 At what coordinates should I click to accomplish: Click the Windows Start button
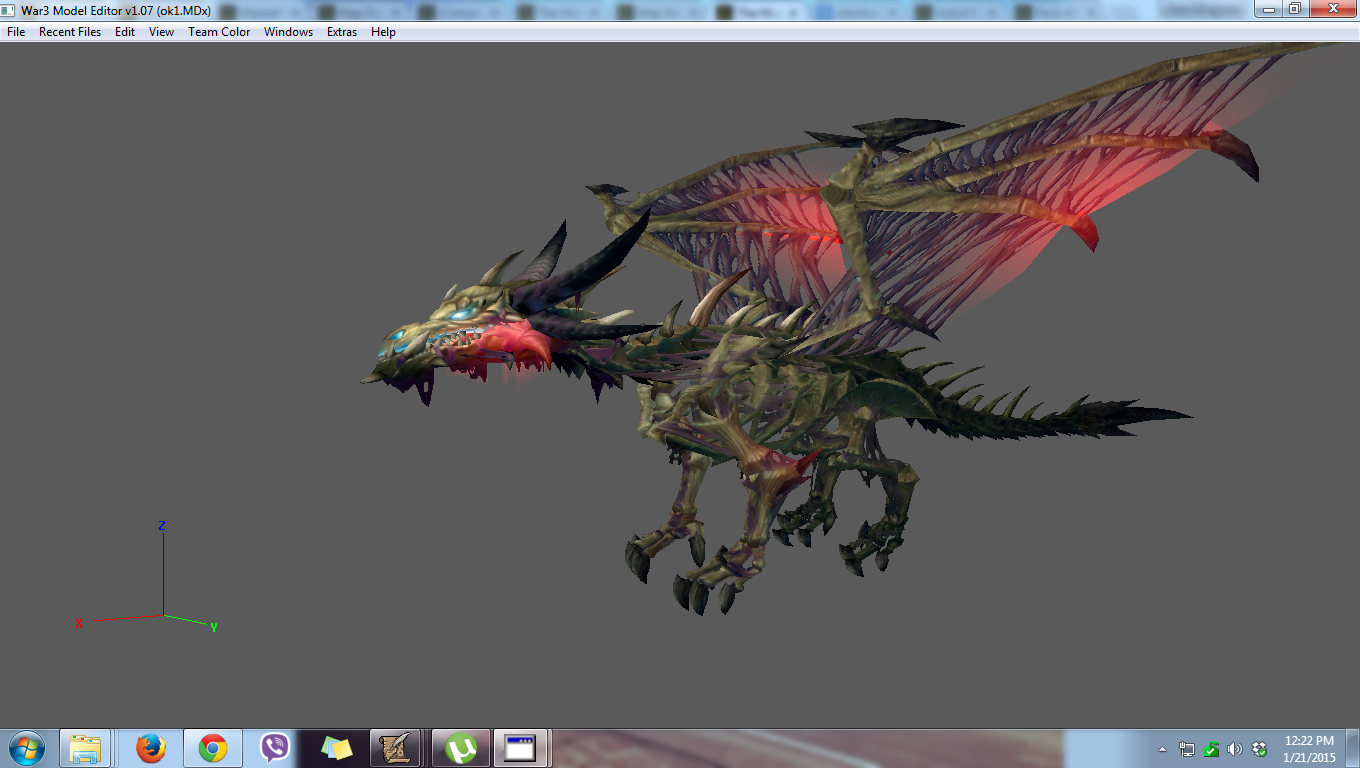[27, 748]
